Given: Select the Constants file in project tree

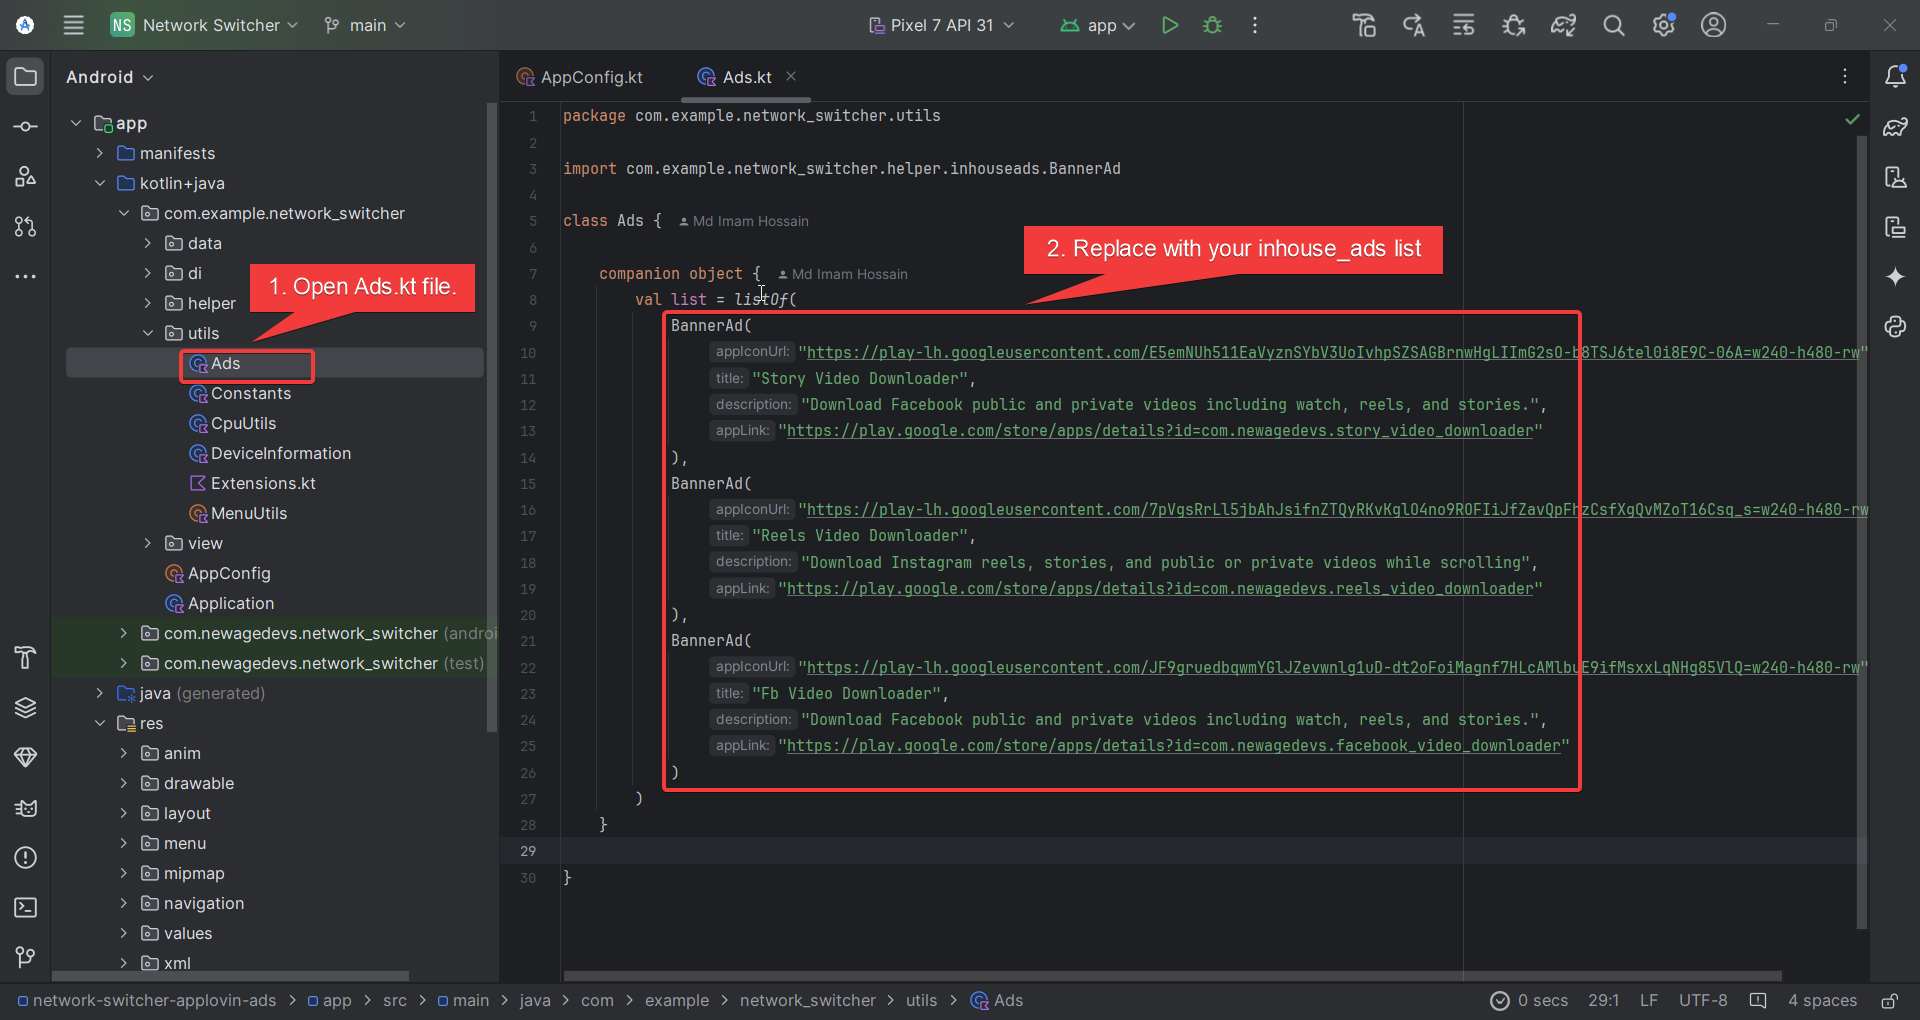Looking at the screenshot, I should click(x=251, y=393).
